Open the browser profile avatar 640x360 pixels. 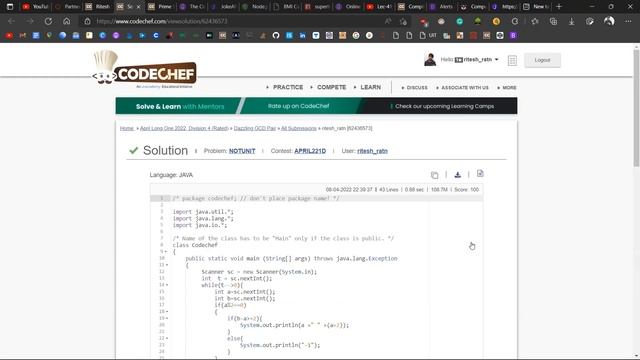click(x=609, y=21)
